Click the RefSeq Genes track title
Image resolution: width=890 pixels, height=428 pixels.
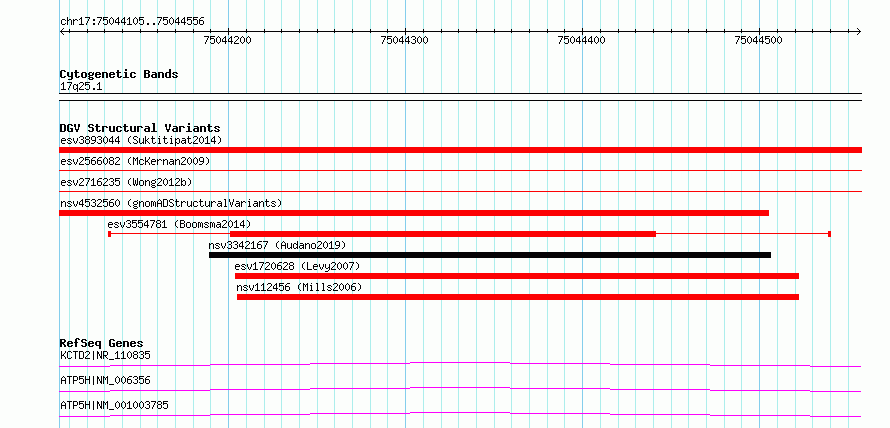point(102,343)
